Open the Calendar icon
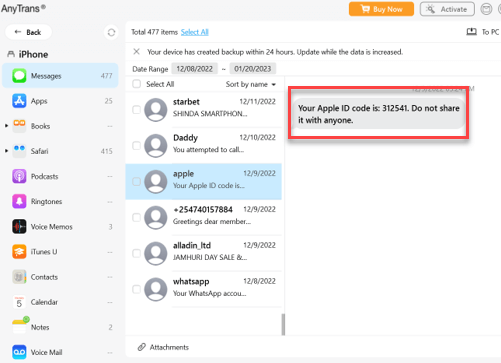This screenshot has width=501, height=363. pos(19,302)
